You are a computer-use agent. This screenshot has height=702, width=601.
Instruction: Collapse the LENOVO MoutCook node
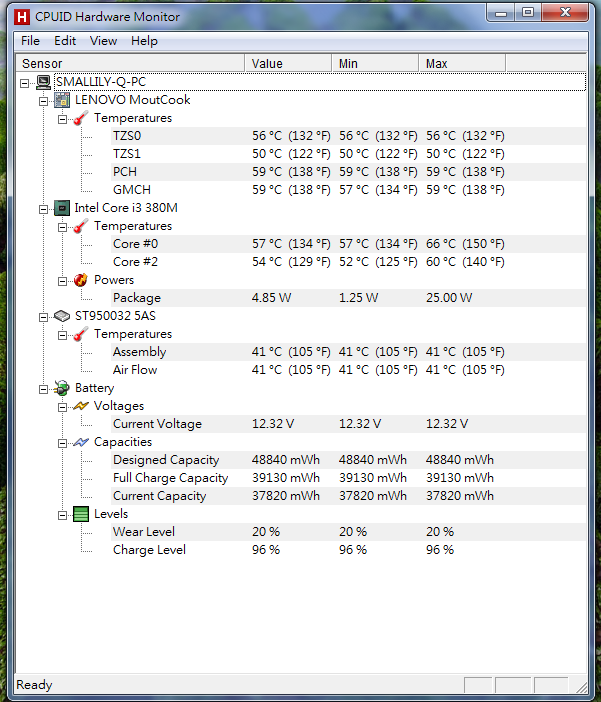click(43, 101)
